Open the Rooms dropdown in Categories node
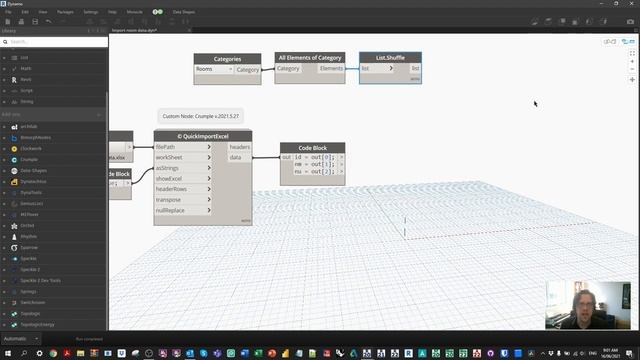 [214, 69]
